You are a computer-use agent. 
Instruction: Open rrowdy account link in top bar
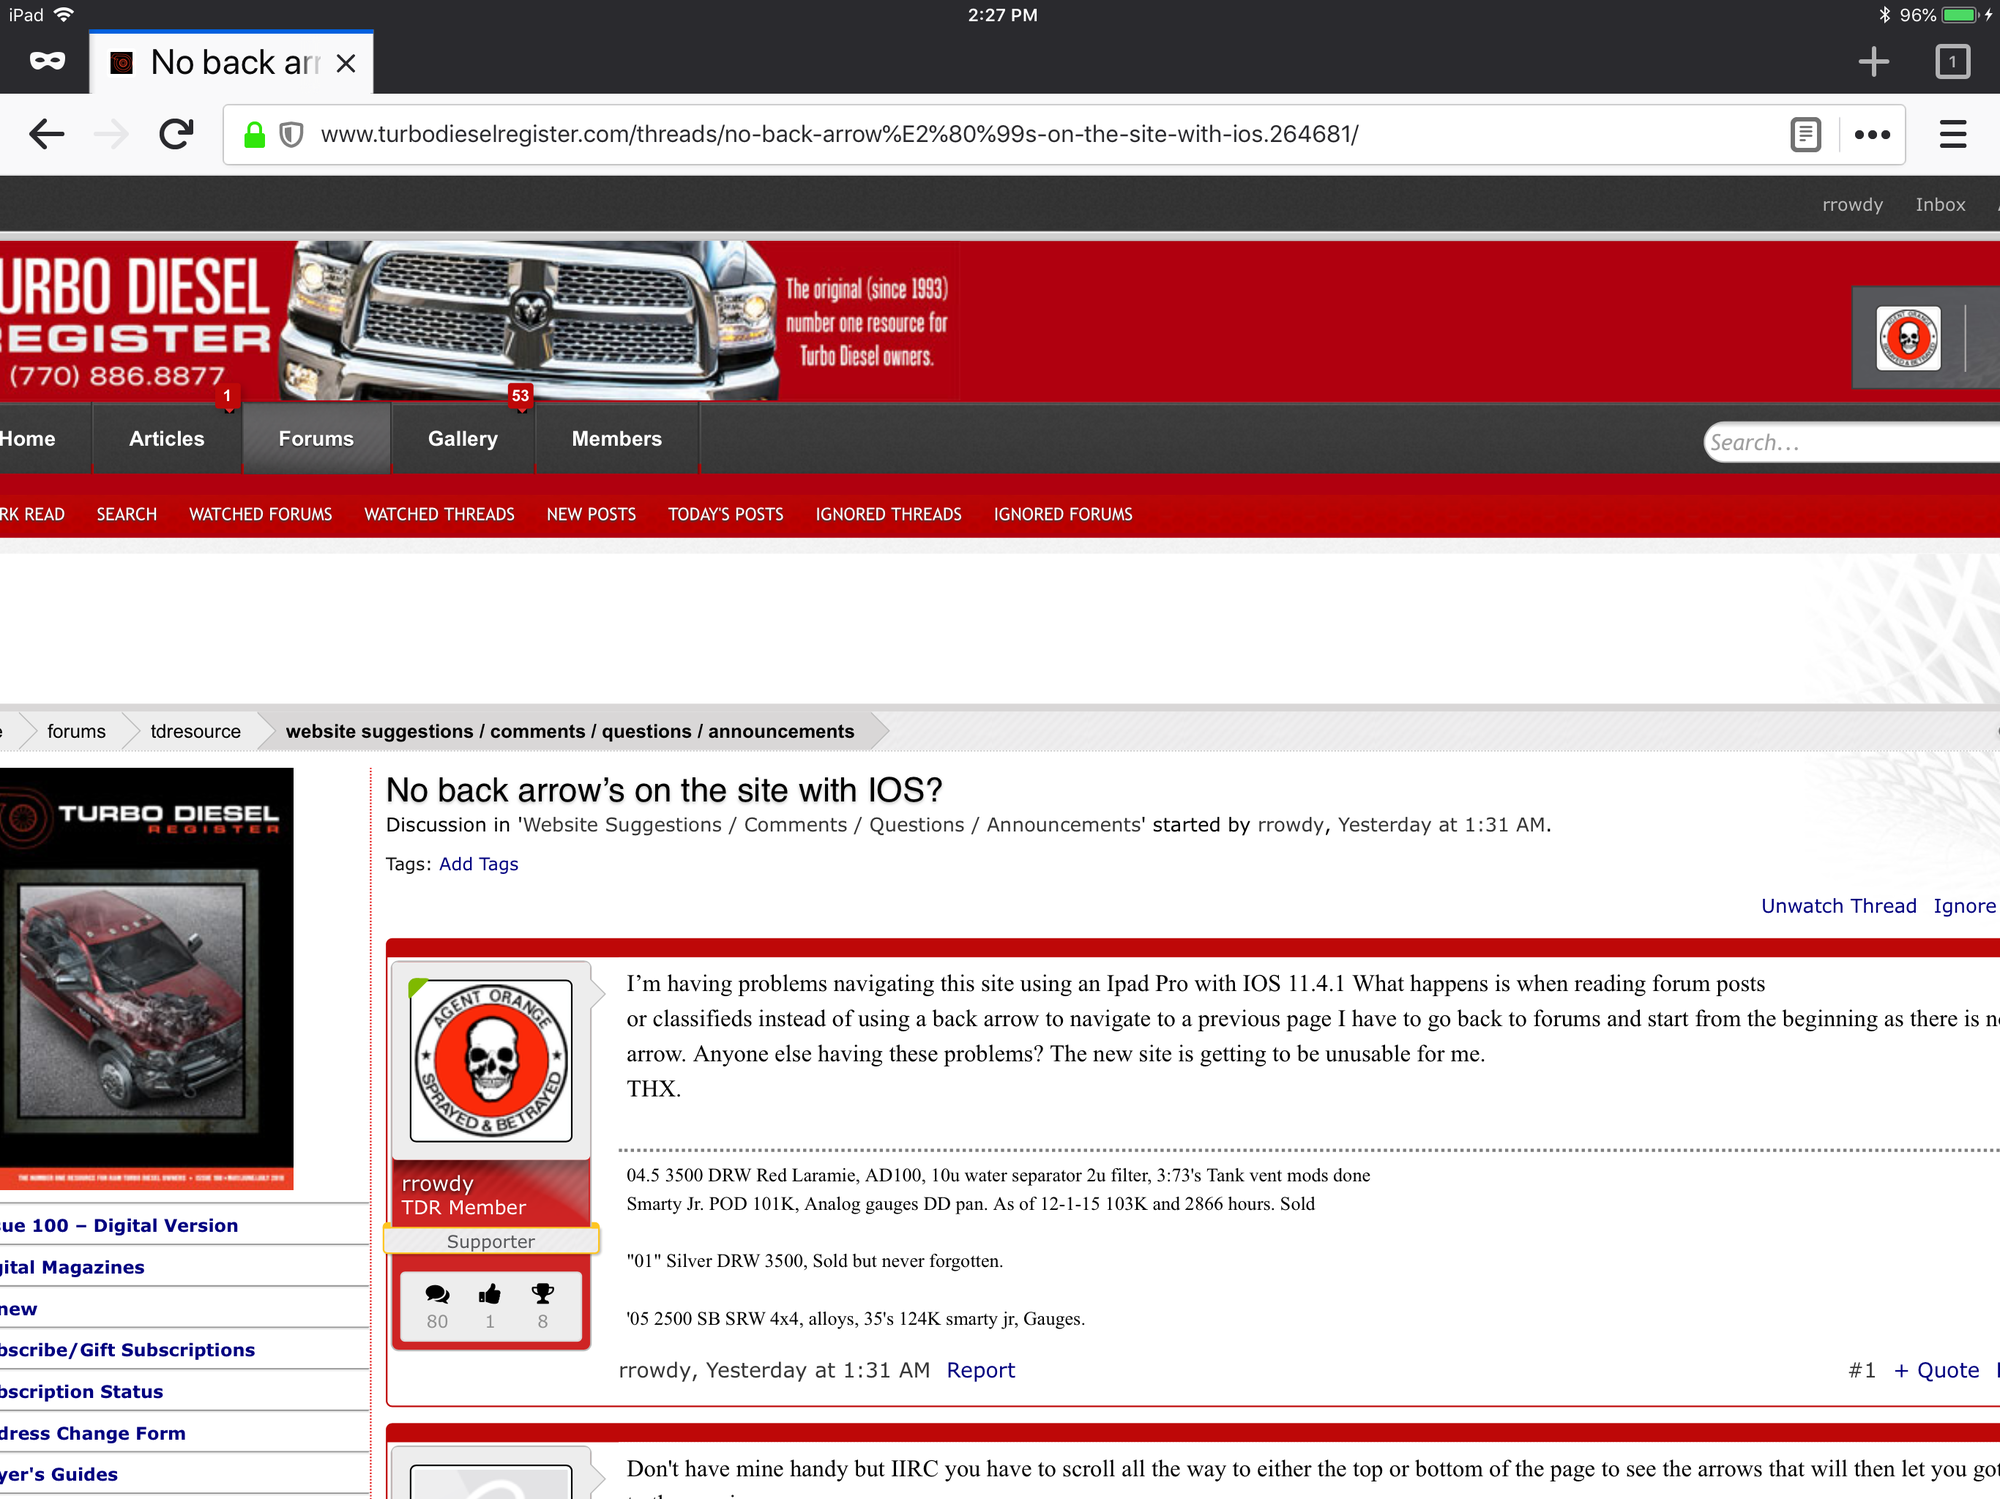(x=1852, y=204)
